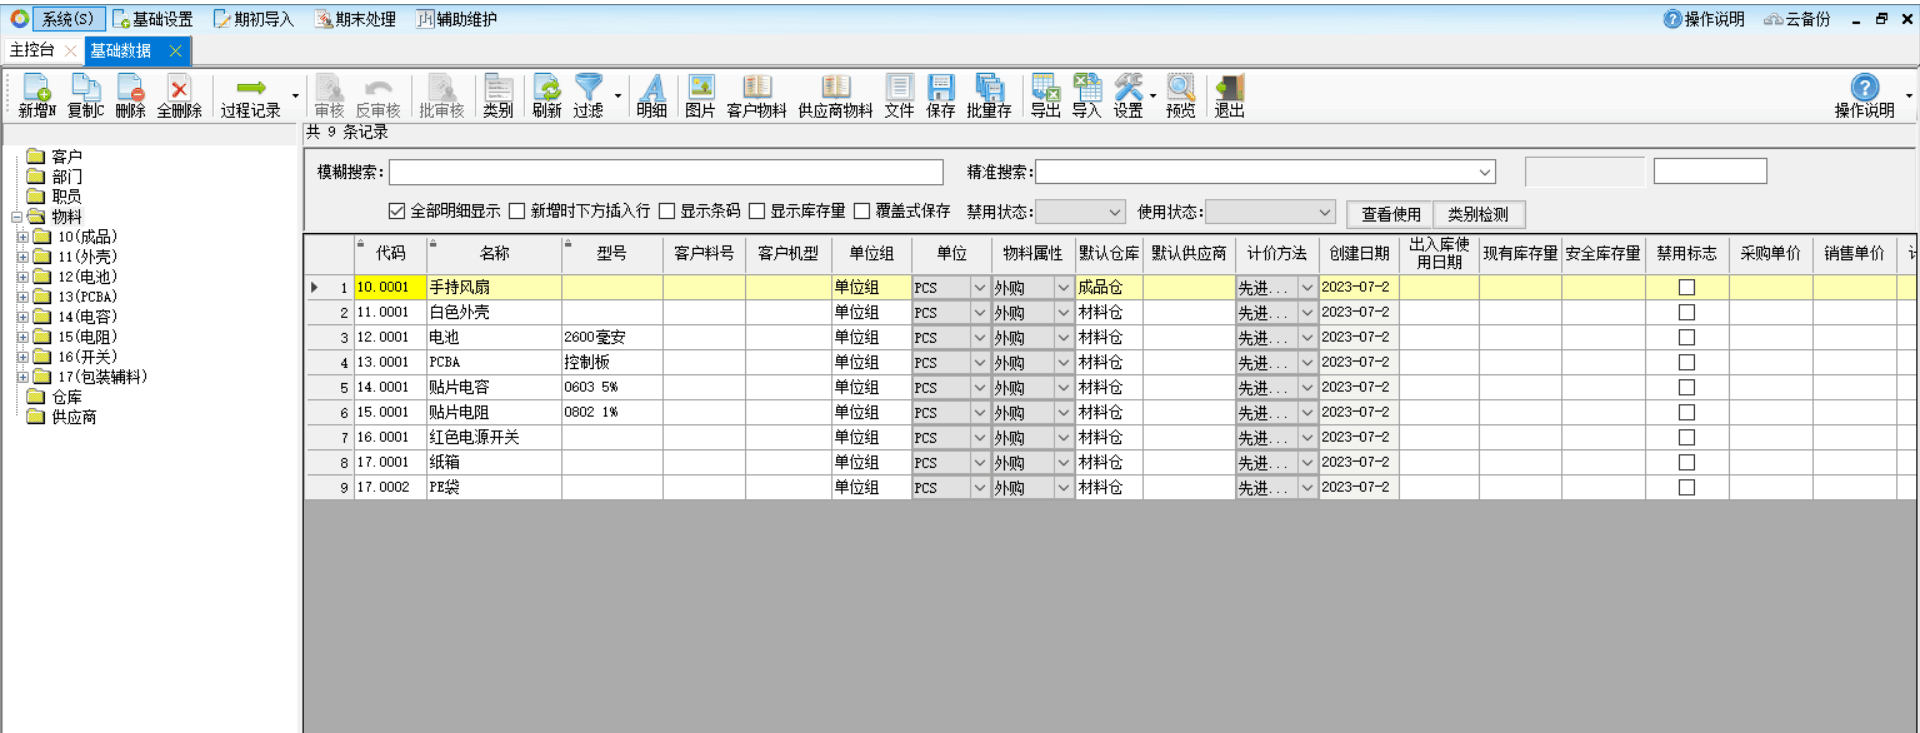1920x733 pixels.
Task: Click into the 模糊搜索 input field
Action: [665, 172]
